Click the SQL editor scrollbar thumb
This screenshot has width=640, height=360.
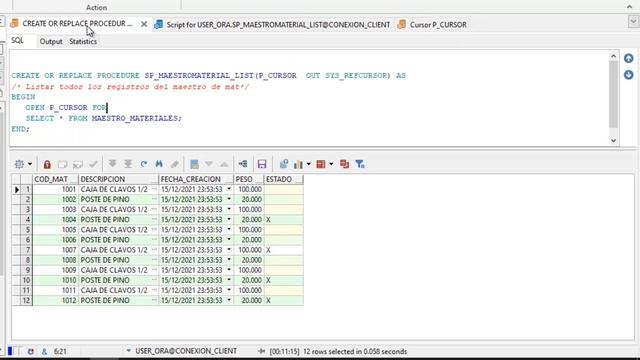[613, 95]
